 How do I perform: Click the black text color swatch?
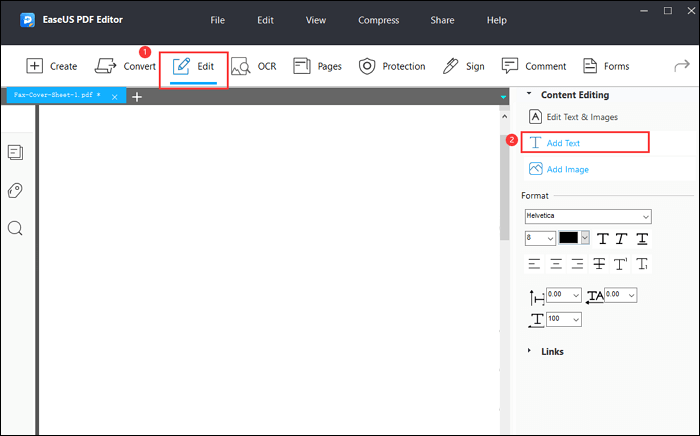[569, 238]
